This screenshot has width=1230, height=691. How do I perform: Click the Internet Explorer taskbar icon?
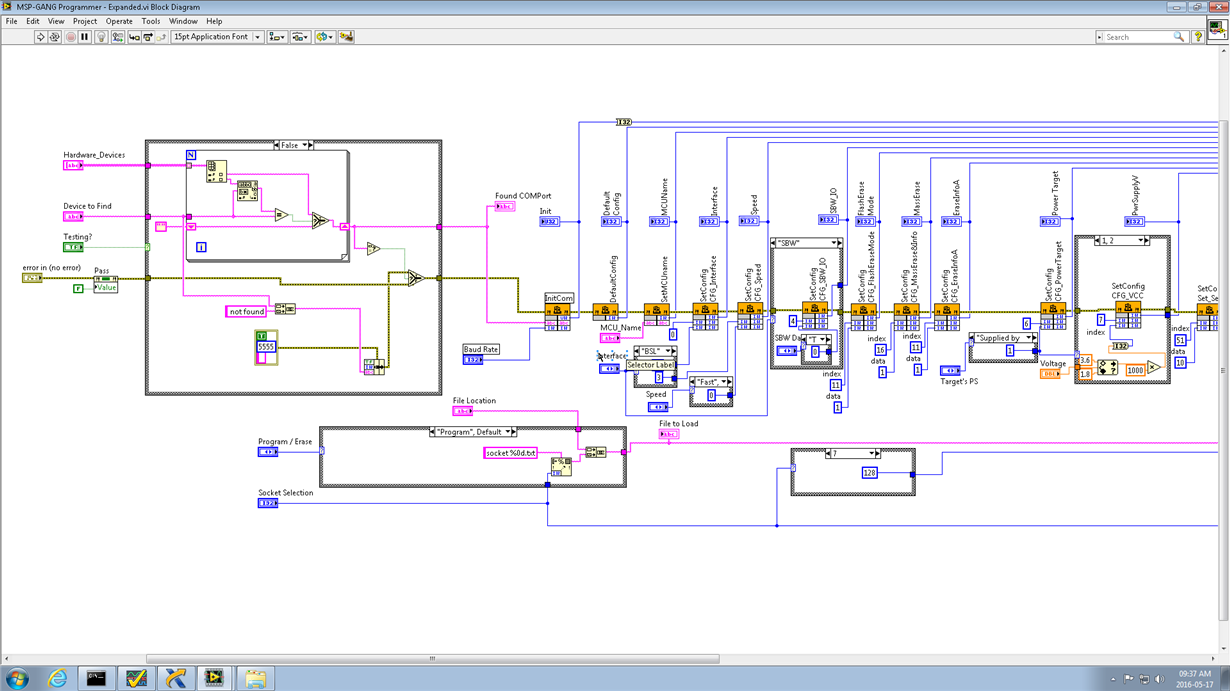pos(57,679)
